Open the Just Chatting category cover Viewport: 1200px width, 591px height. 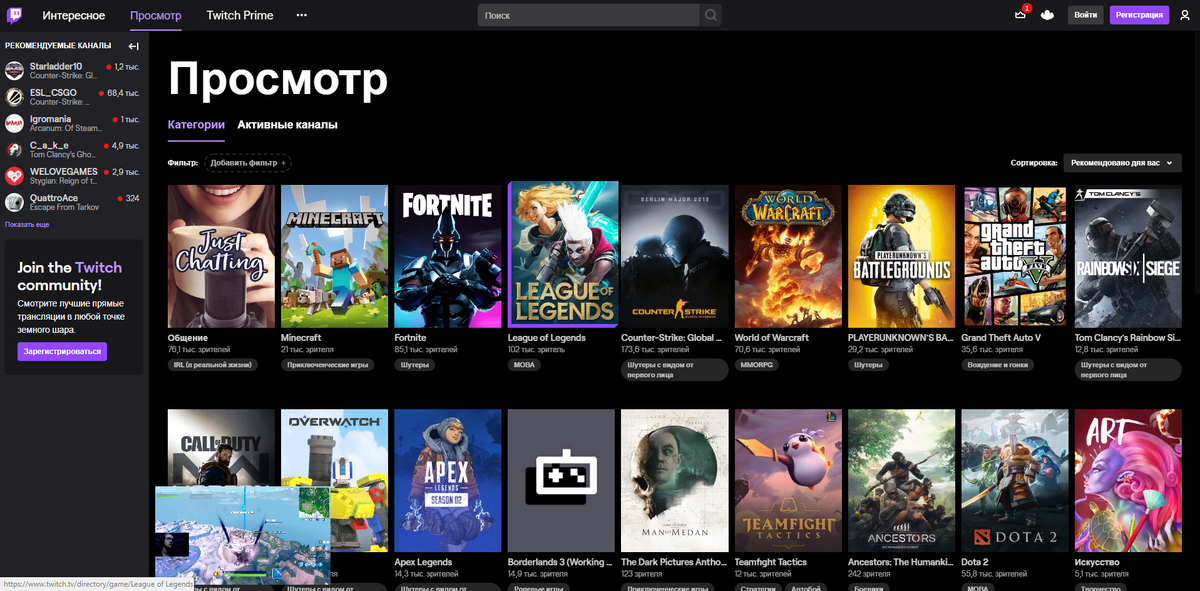click(x=221, y=256)
